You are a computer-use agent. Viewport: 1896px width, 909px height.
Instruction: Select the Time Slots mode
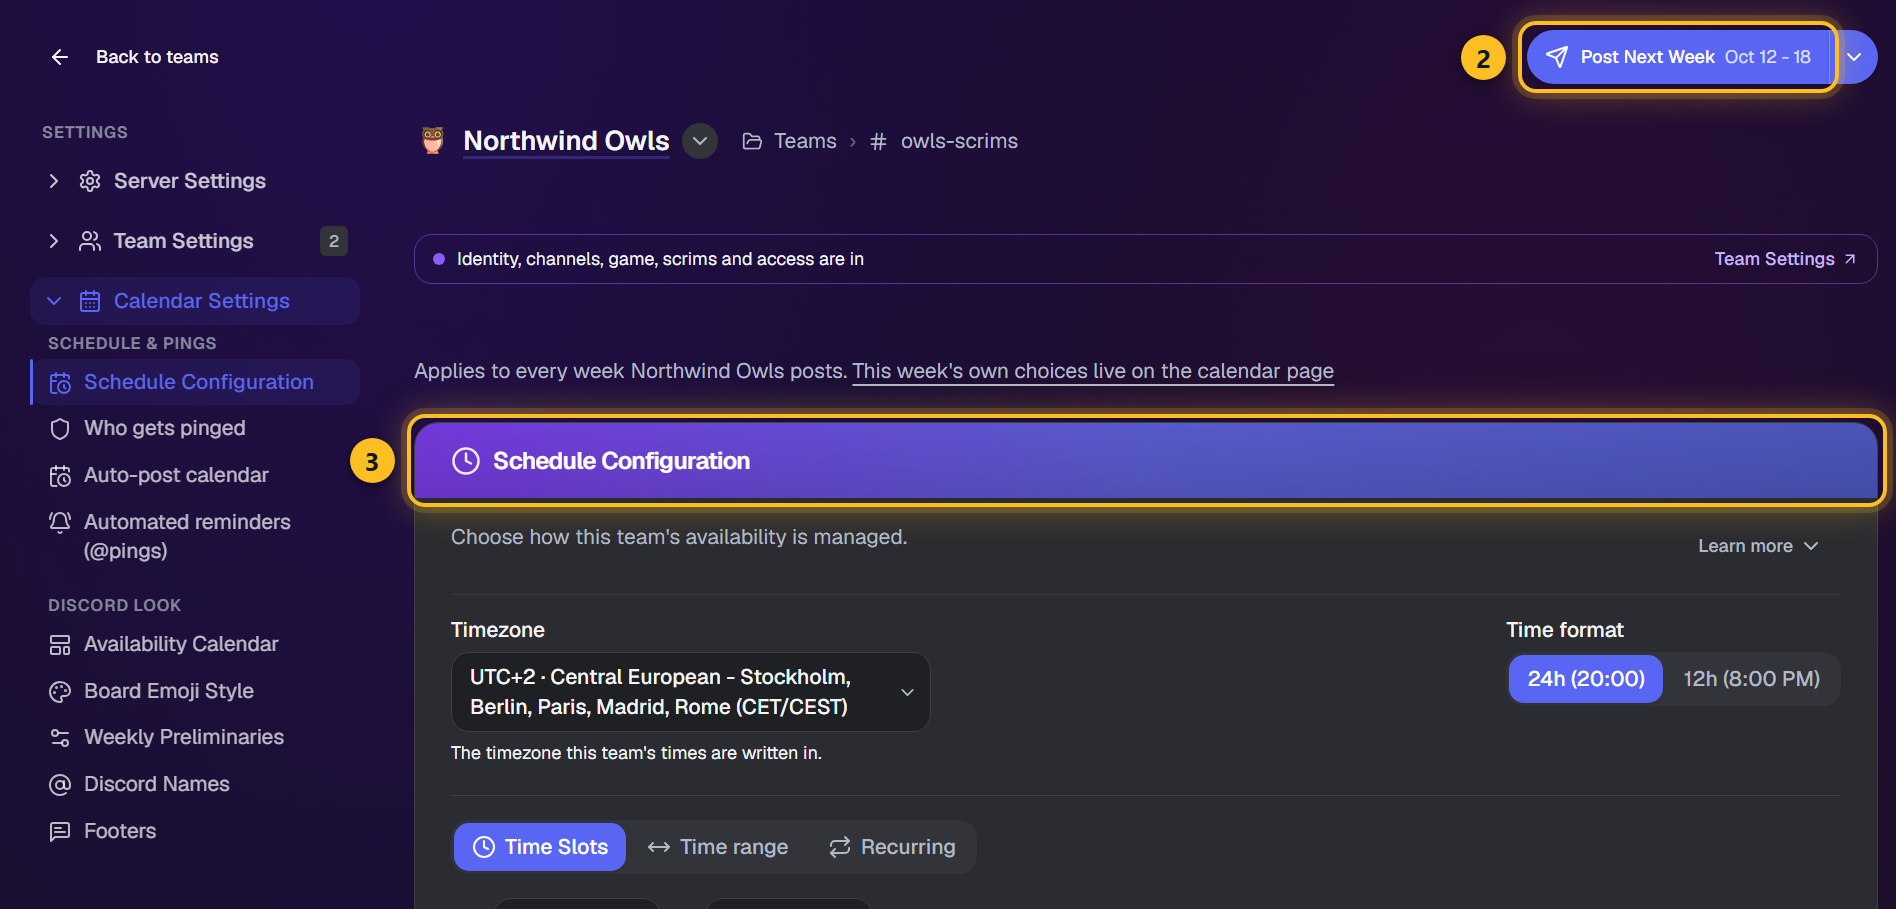(540, 847)
